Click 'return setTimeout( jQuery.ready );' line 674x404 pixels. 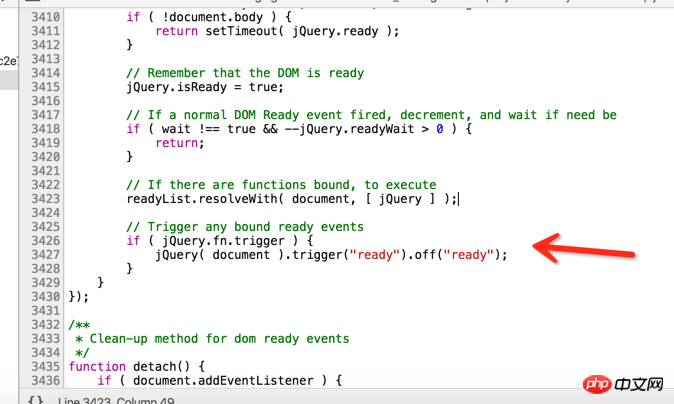(x=277, y=31)
